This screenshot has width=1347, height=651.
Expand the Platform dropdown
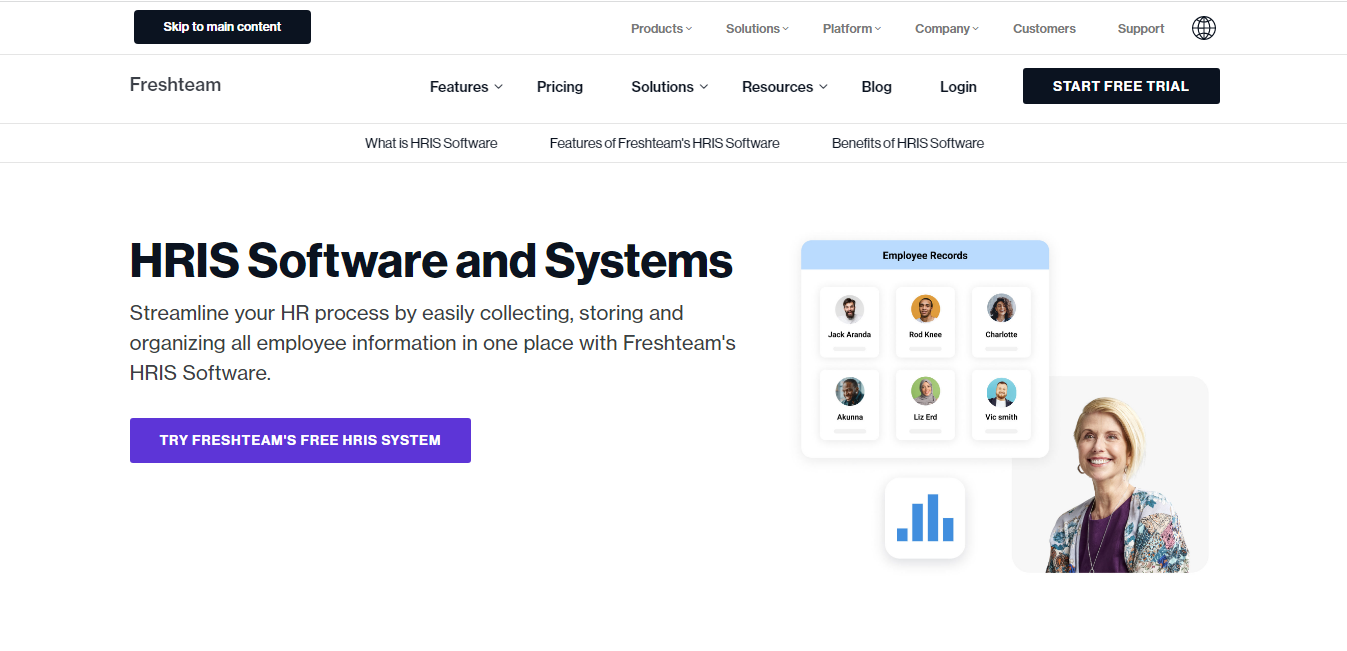852,29
